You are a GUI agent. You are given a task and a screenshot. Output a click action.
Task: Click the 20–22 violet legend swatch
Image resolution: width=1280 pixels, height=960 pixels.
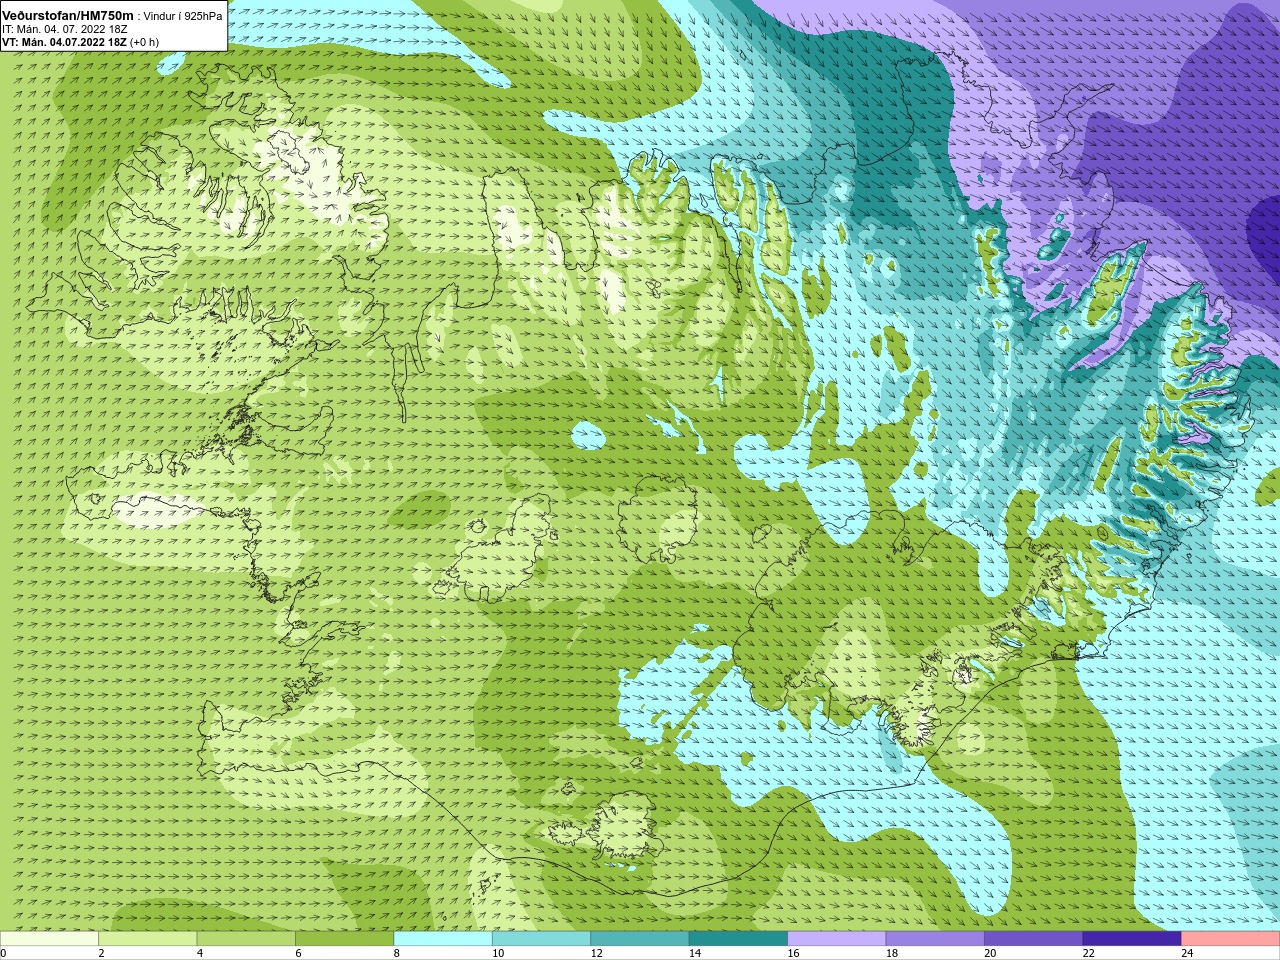(x=1034, y=939)
